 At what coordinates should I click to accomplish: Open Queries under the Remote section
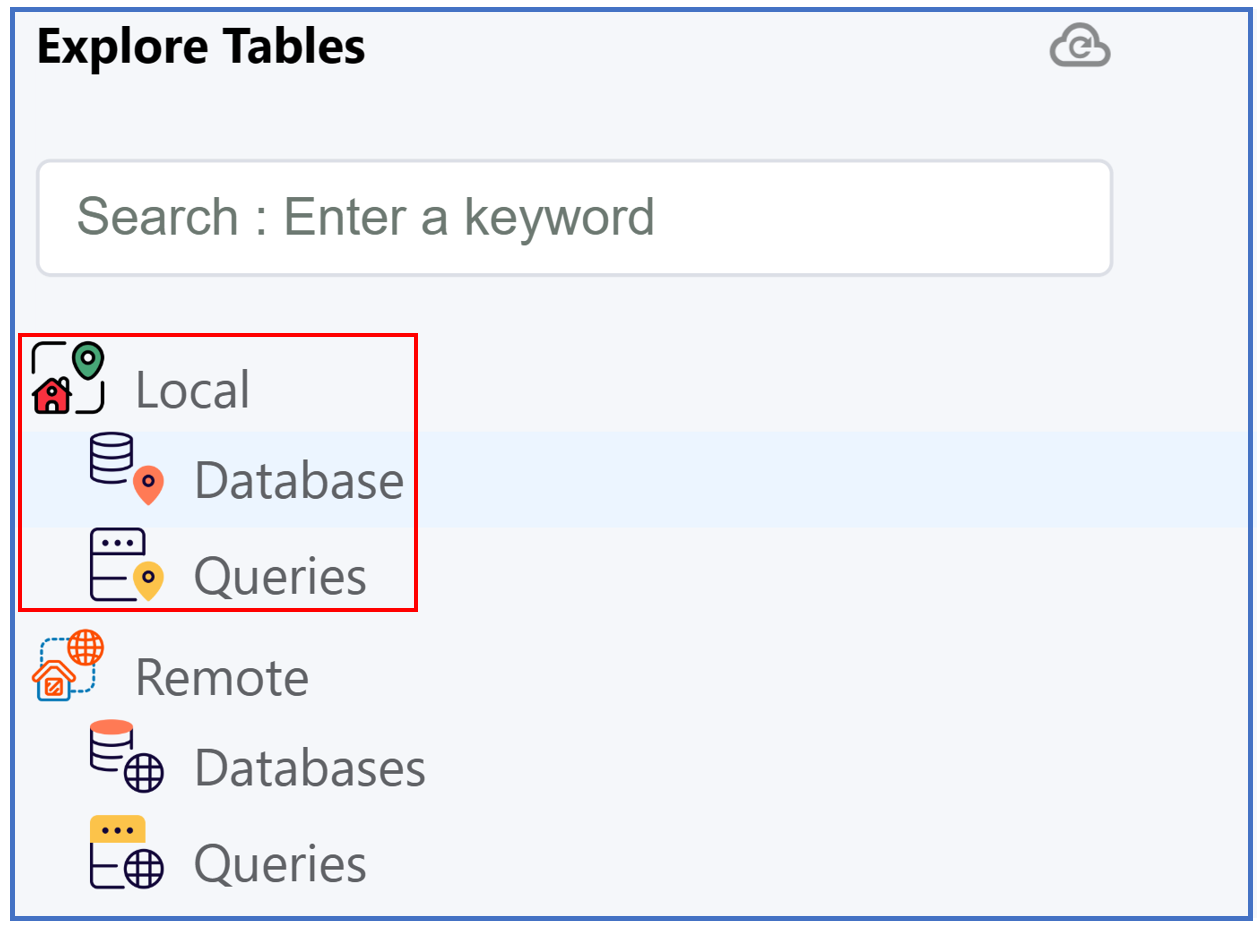(280, 864)
